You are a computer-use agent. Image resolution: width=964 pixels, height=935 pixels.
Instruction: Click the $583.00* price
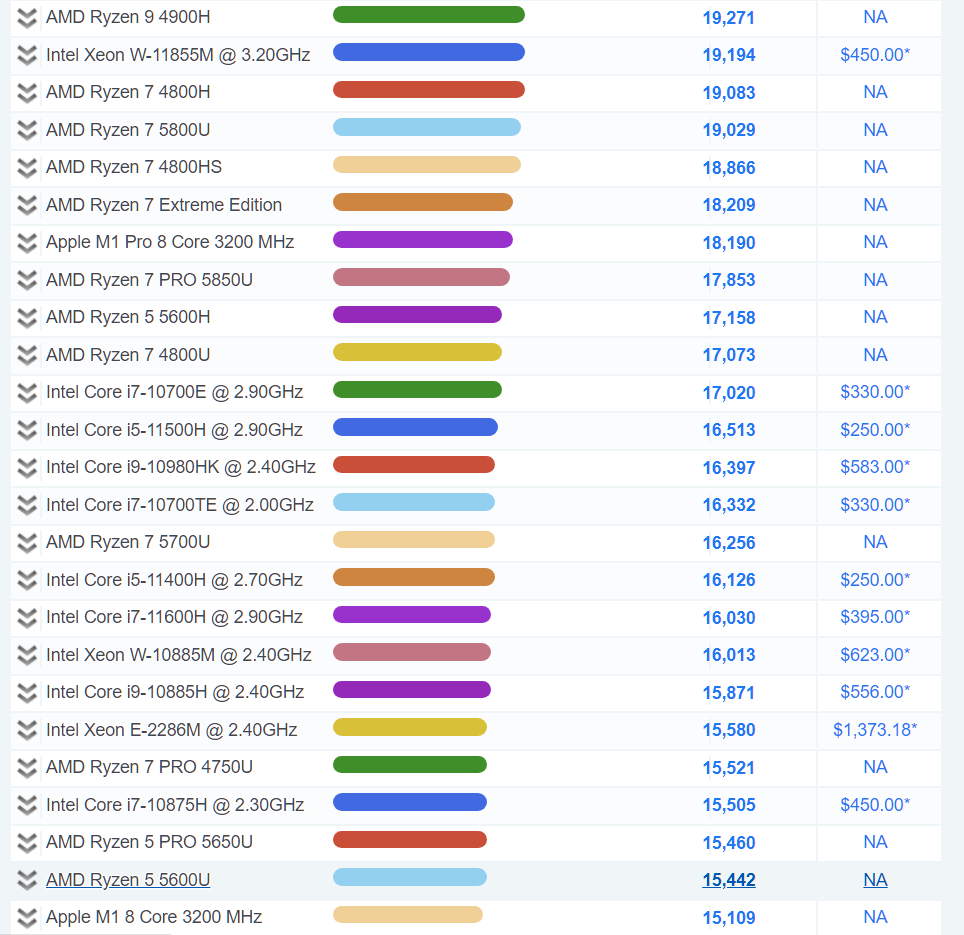(x=875, y=467)
